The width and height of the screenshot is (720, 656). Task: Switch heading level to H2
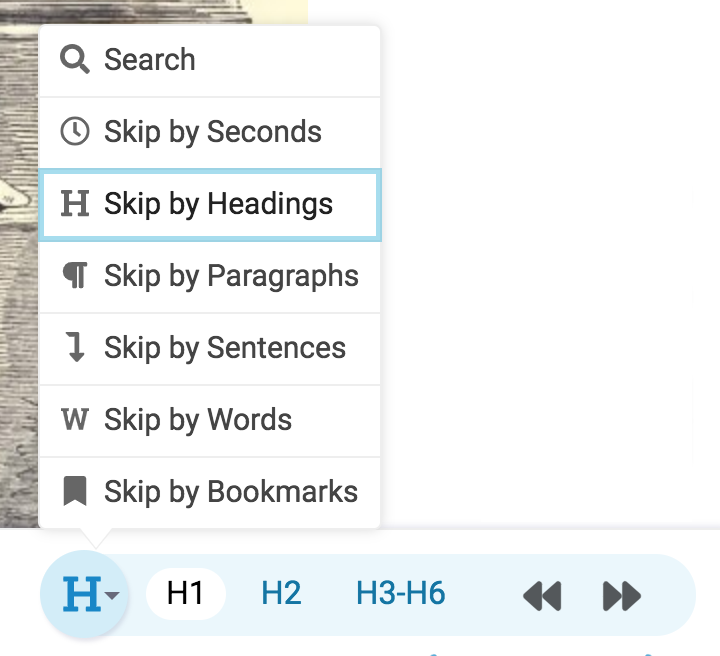(281, 593)
